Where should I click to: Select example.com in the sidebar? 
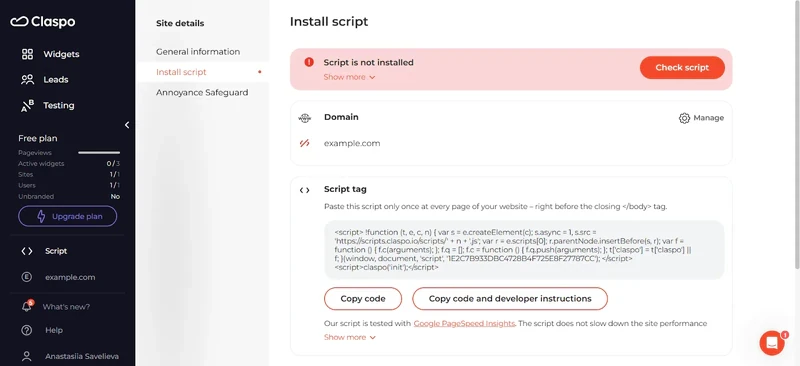coord(70,277)
